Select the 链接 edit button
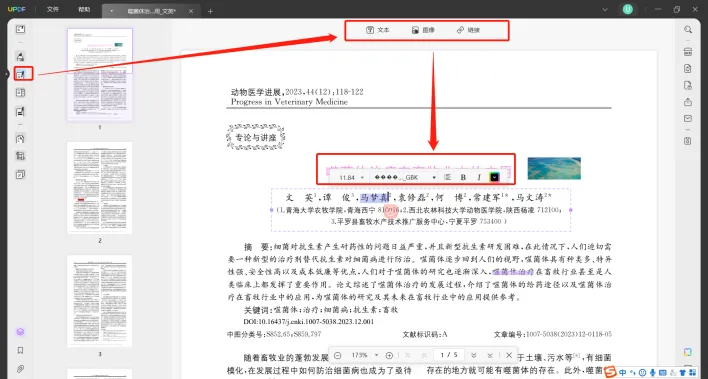Image resolution: width=708 pixels, height=379 pixels. [468, 30]
